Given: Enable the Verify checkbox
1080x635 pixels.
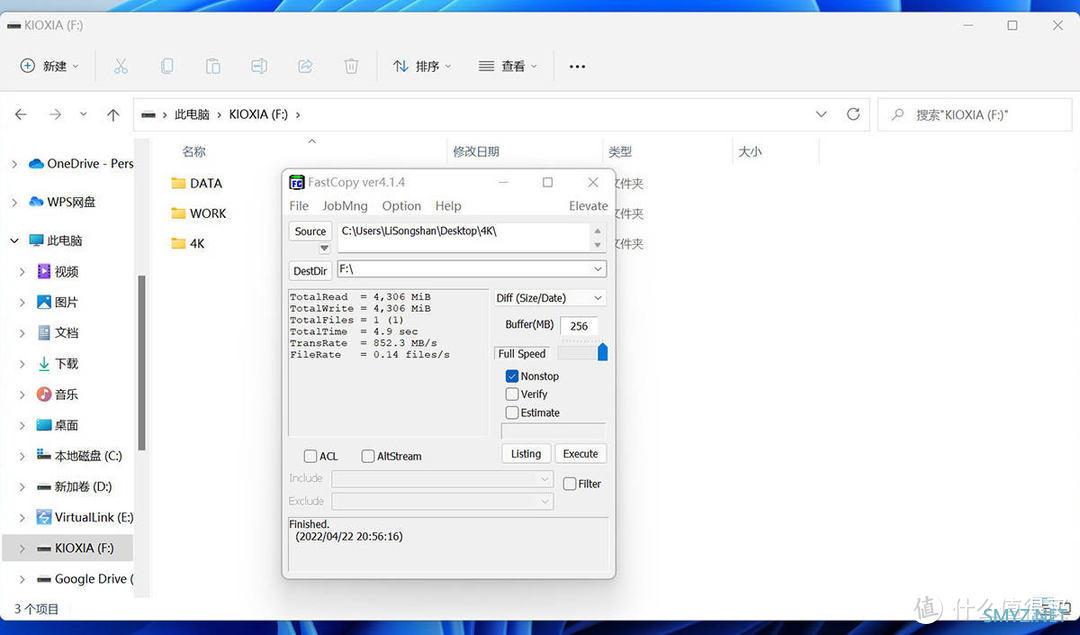Looking at the screenshot, I should (x=512, y=394).
